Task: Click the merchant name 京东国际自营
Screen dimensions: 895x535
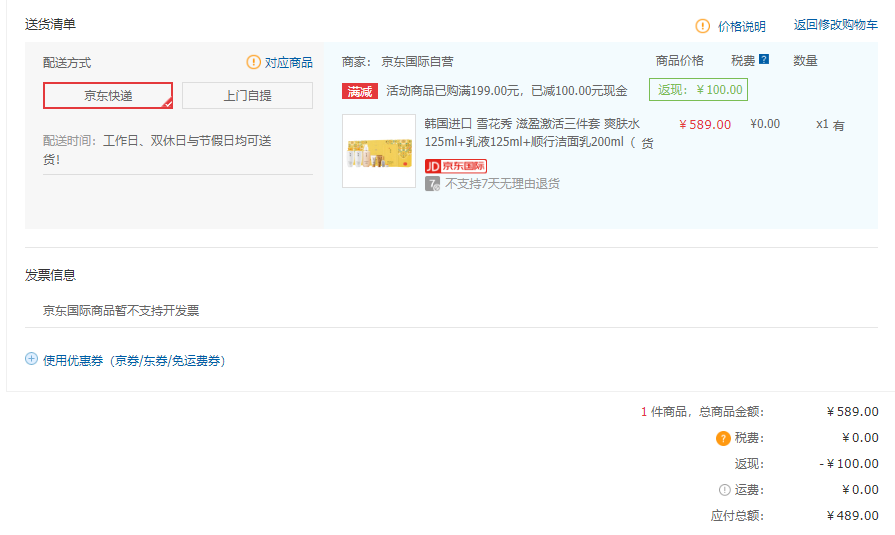Action: (x=417, y=62)
